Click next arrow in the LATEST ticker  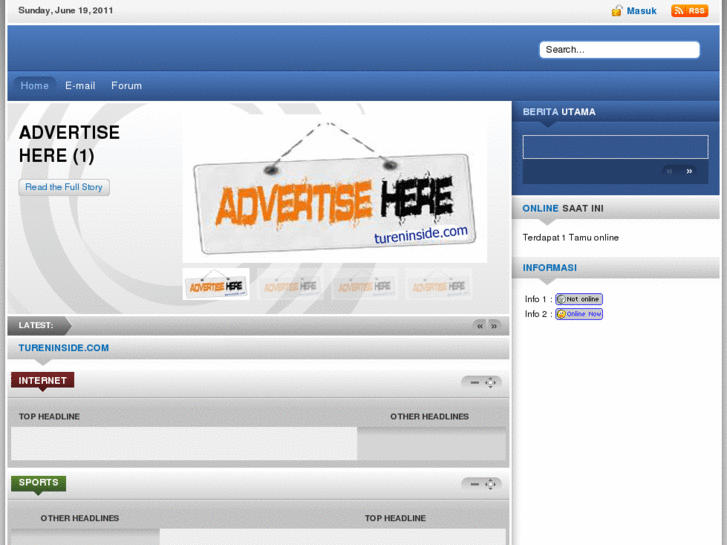(x=494, y=326)
